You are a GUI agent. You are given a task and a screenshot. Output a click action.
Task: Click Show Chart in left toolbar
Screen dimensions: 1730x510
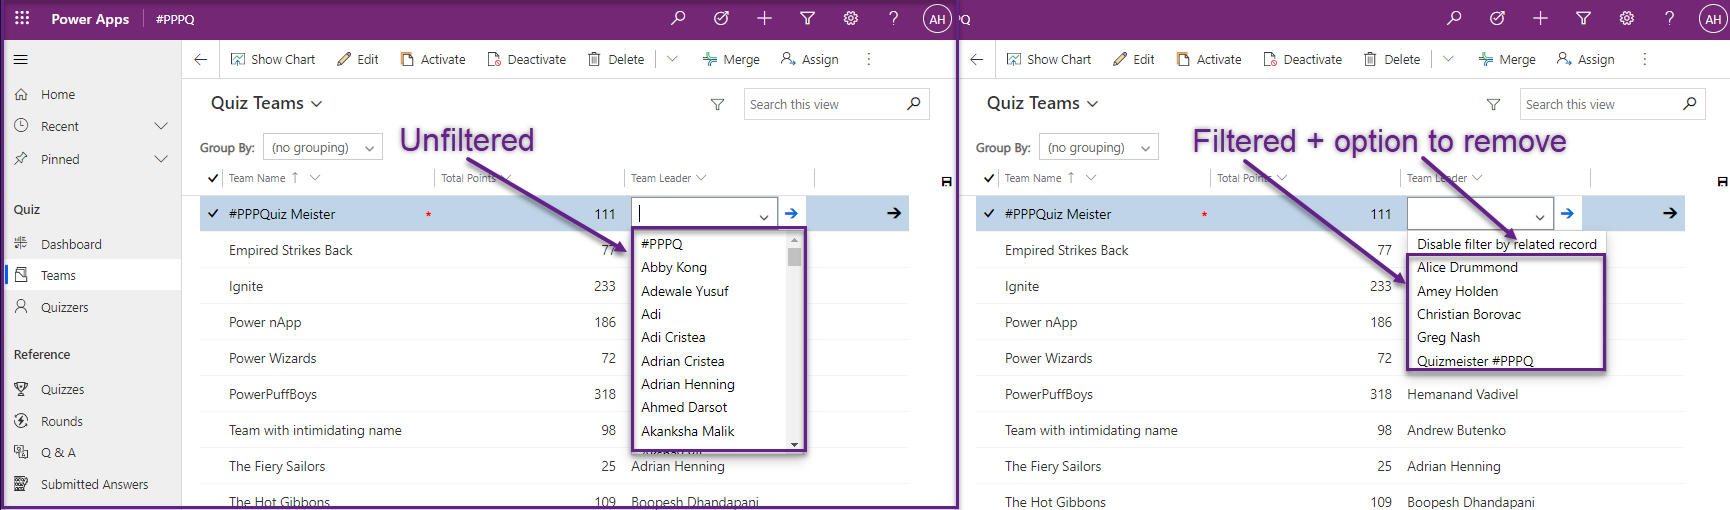272,59
